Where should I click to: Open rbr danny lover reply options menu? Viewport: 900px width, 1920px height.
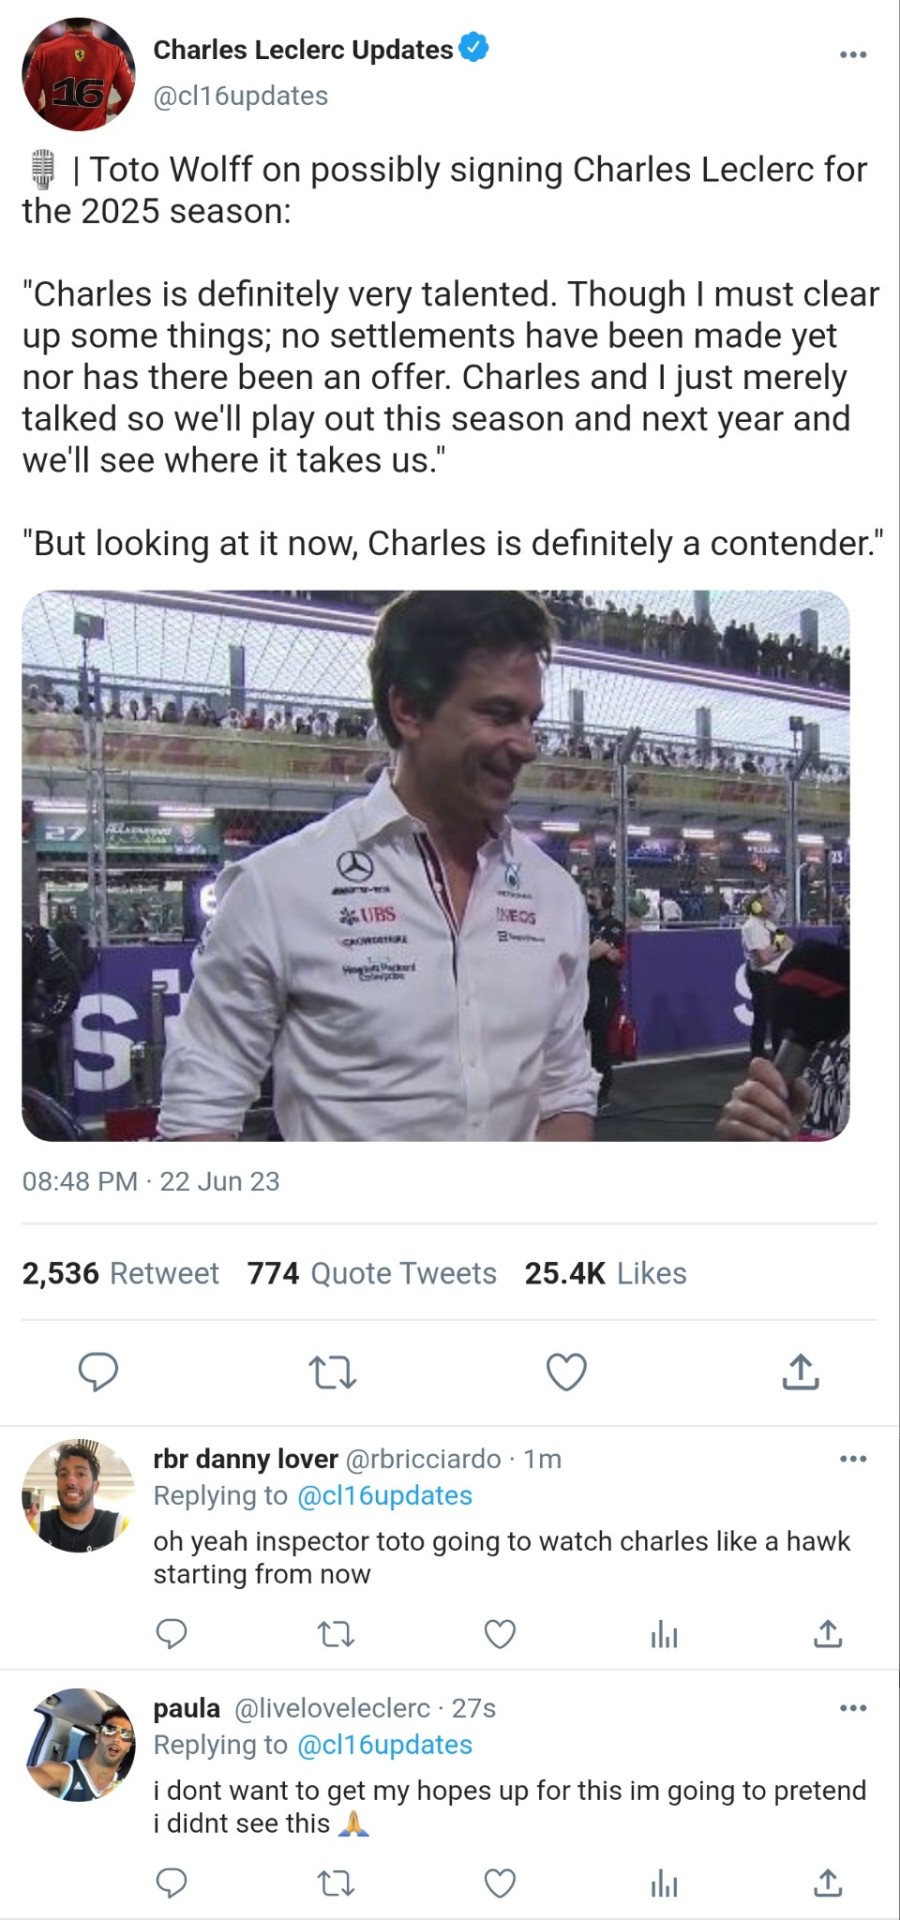point(852,1459)
